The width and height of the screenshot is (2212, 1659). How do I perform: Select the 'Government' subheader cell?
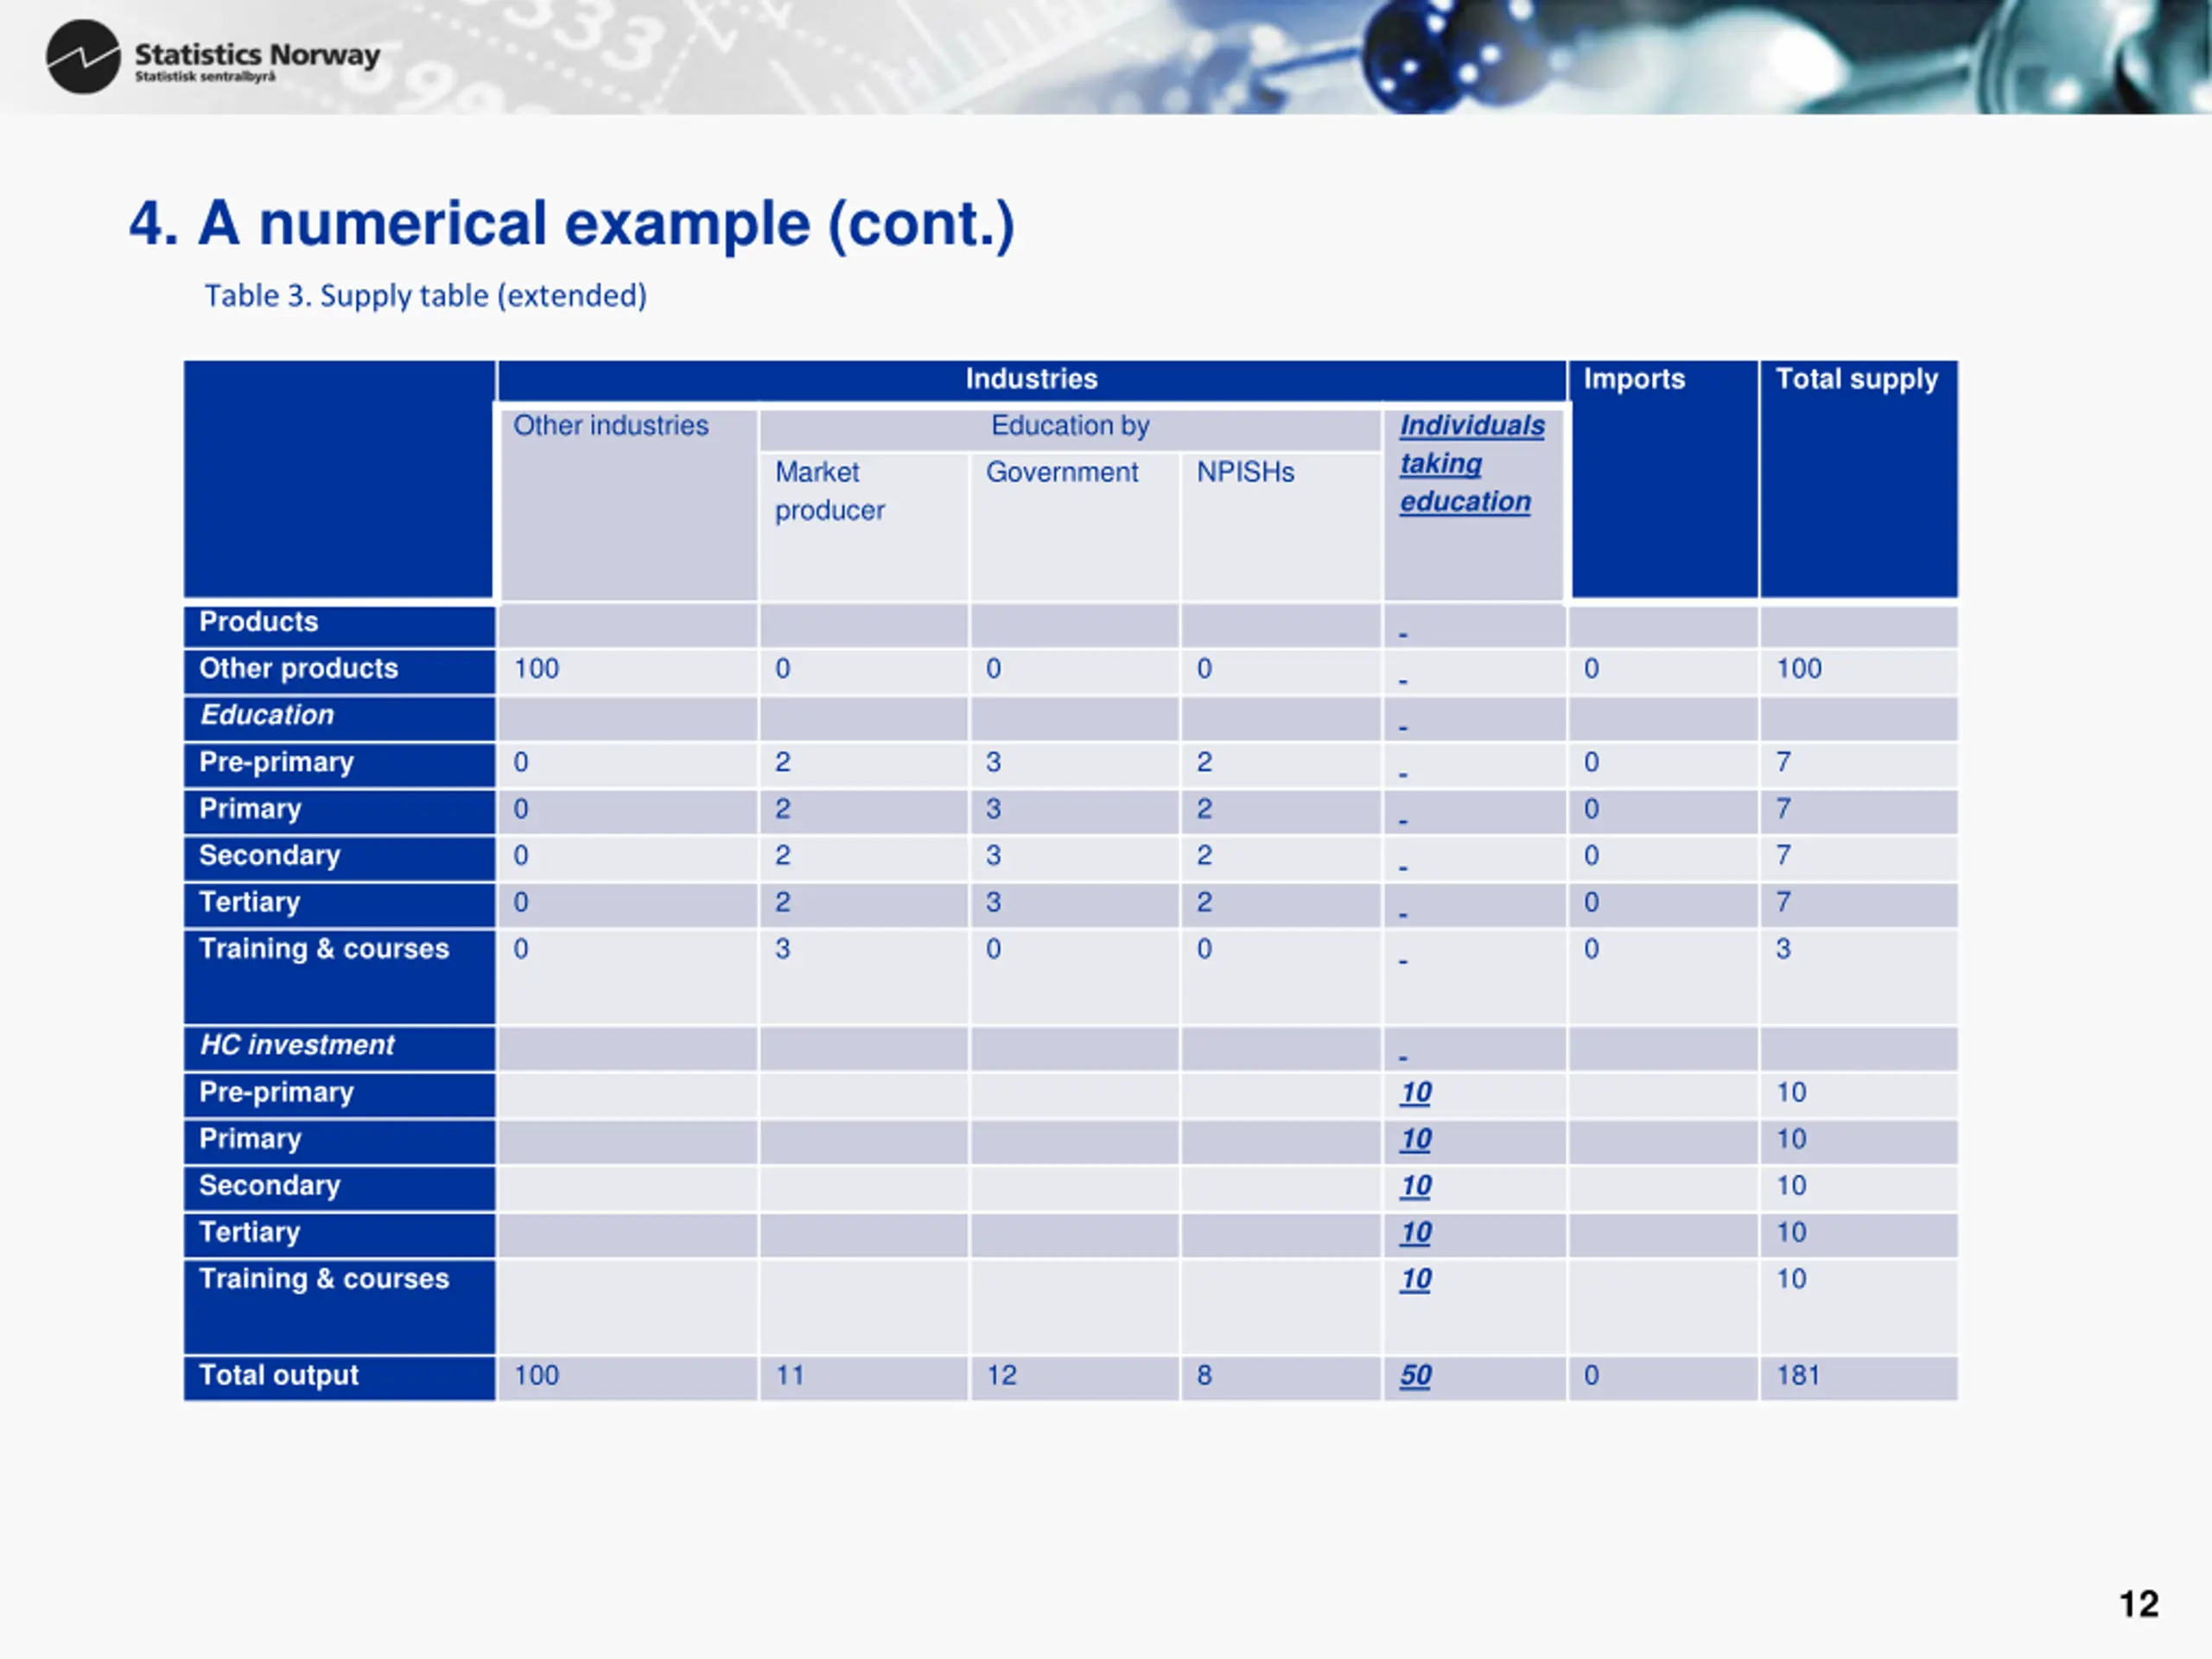coord(1074,526)
